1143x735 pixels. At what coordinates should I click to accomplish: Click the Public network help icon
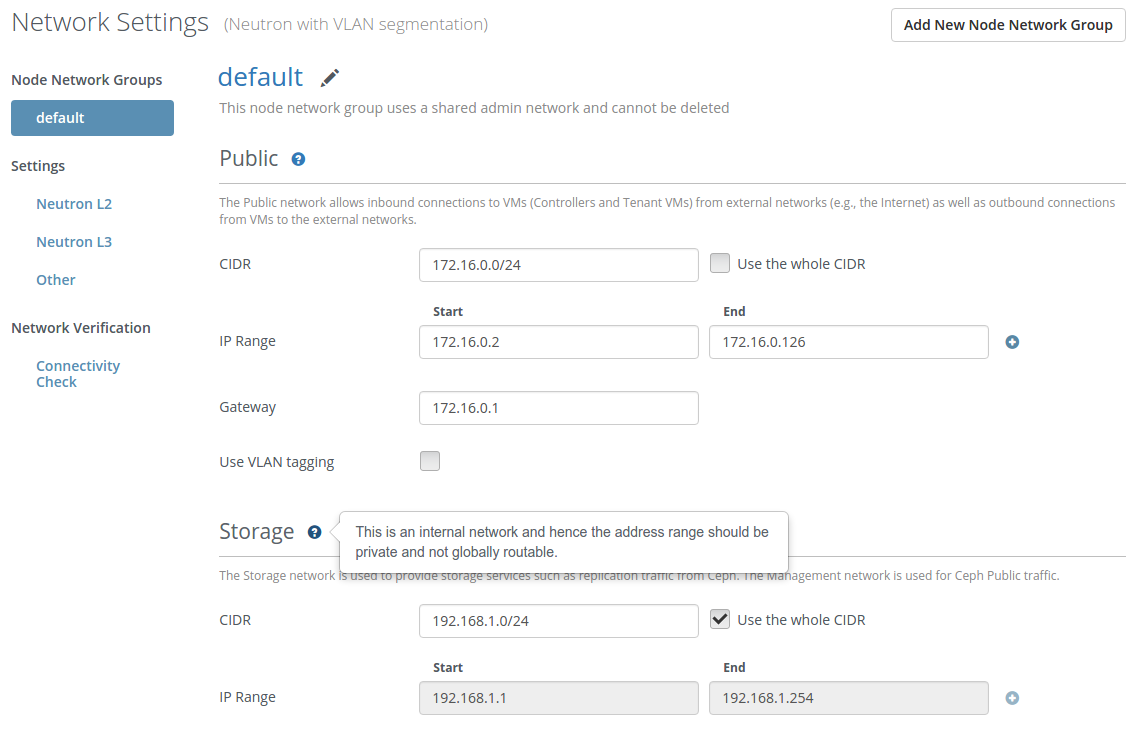(x=298, y=159)
